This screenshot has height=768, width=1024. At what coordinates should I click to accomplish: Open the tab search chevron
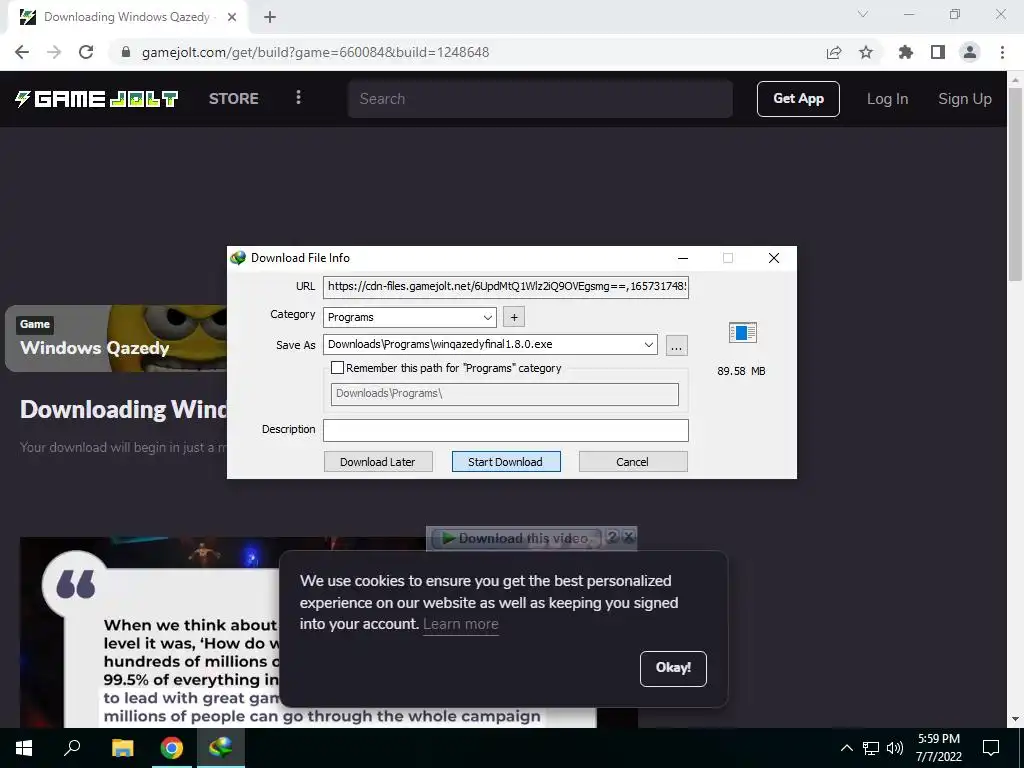tap(863, 14)
